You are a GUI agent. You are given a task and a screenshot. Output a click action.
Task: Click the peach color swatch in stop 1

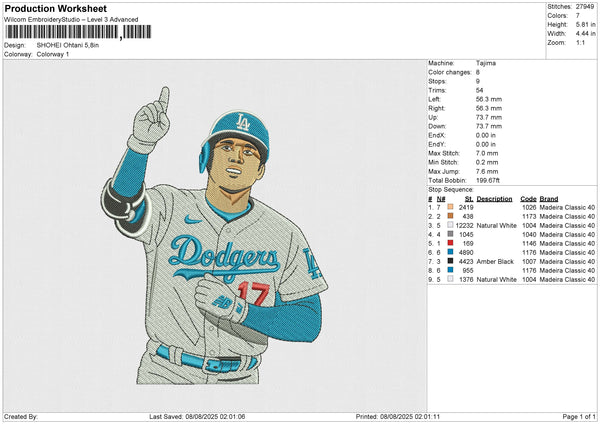pos(448,207)
